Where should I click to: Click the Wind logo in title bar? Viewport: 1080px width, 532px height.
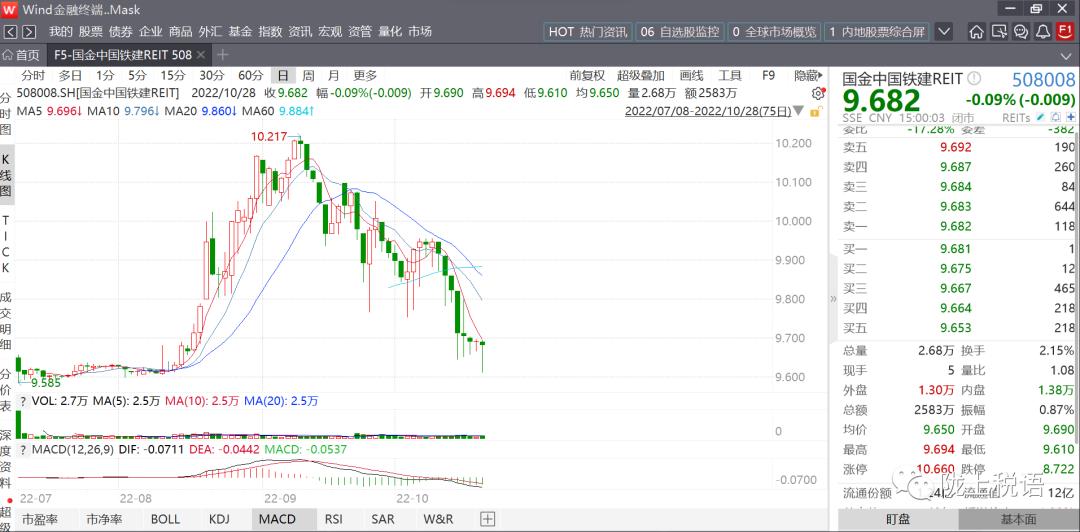pyautogui.click(x=10, y=9)
